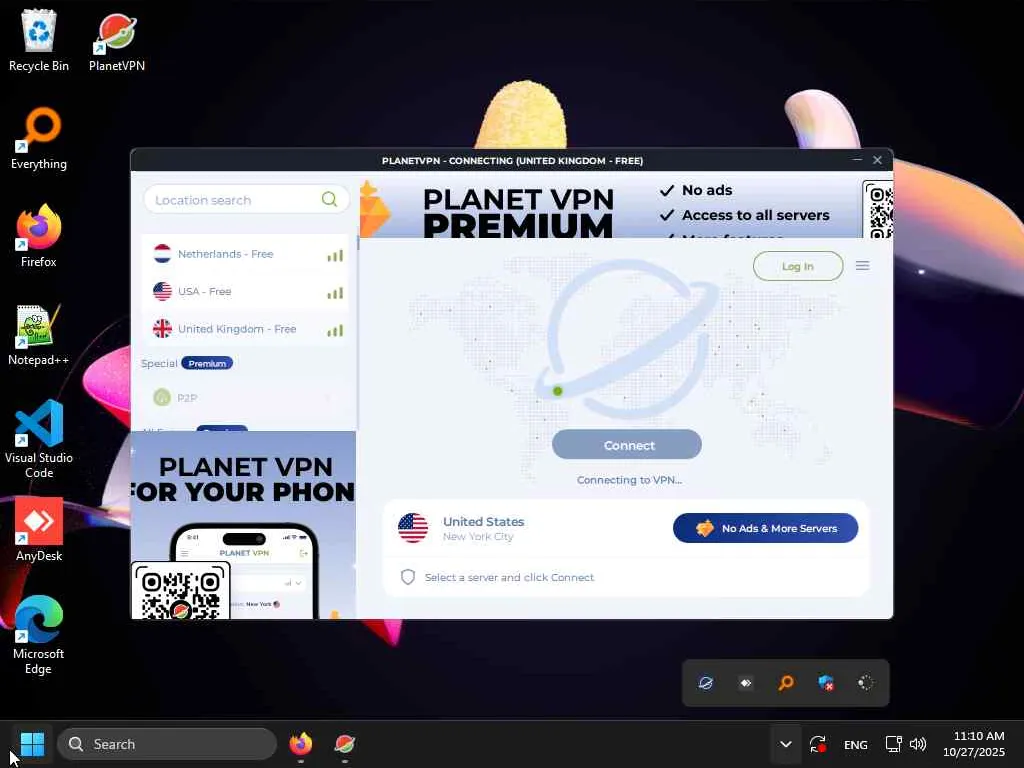Open the hamburger menu next to Log In
Image resolution: width=1024 pixels, height=768 pixels.
862,266
